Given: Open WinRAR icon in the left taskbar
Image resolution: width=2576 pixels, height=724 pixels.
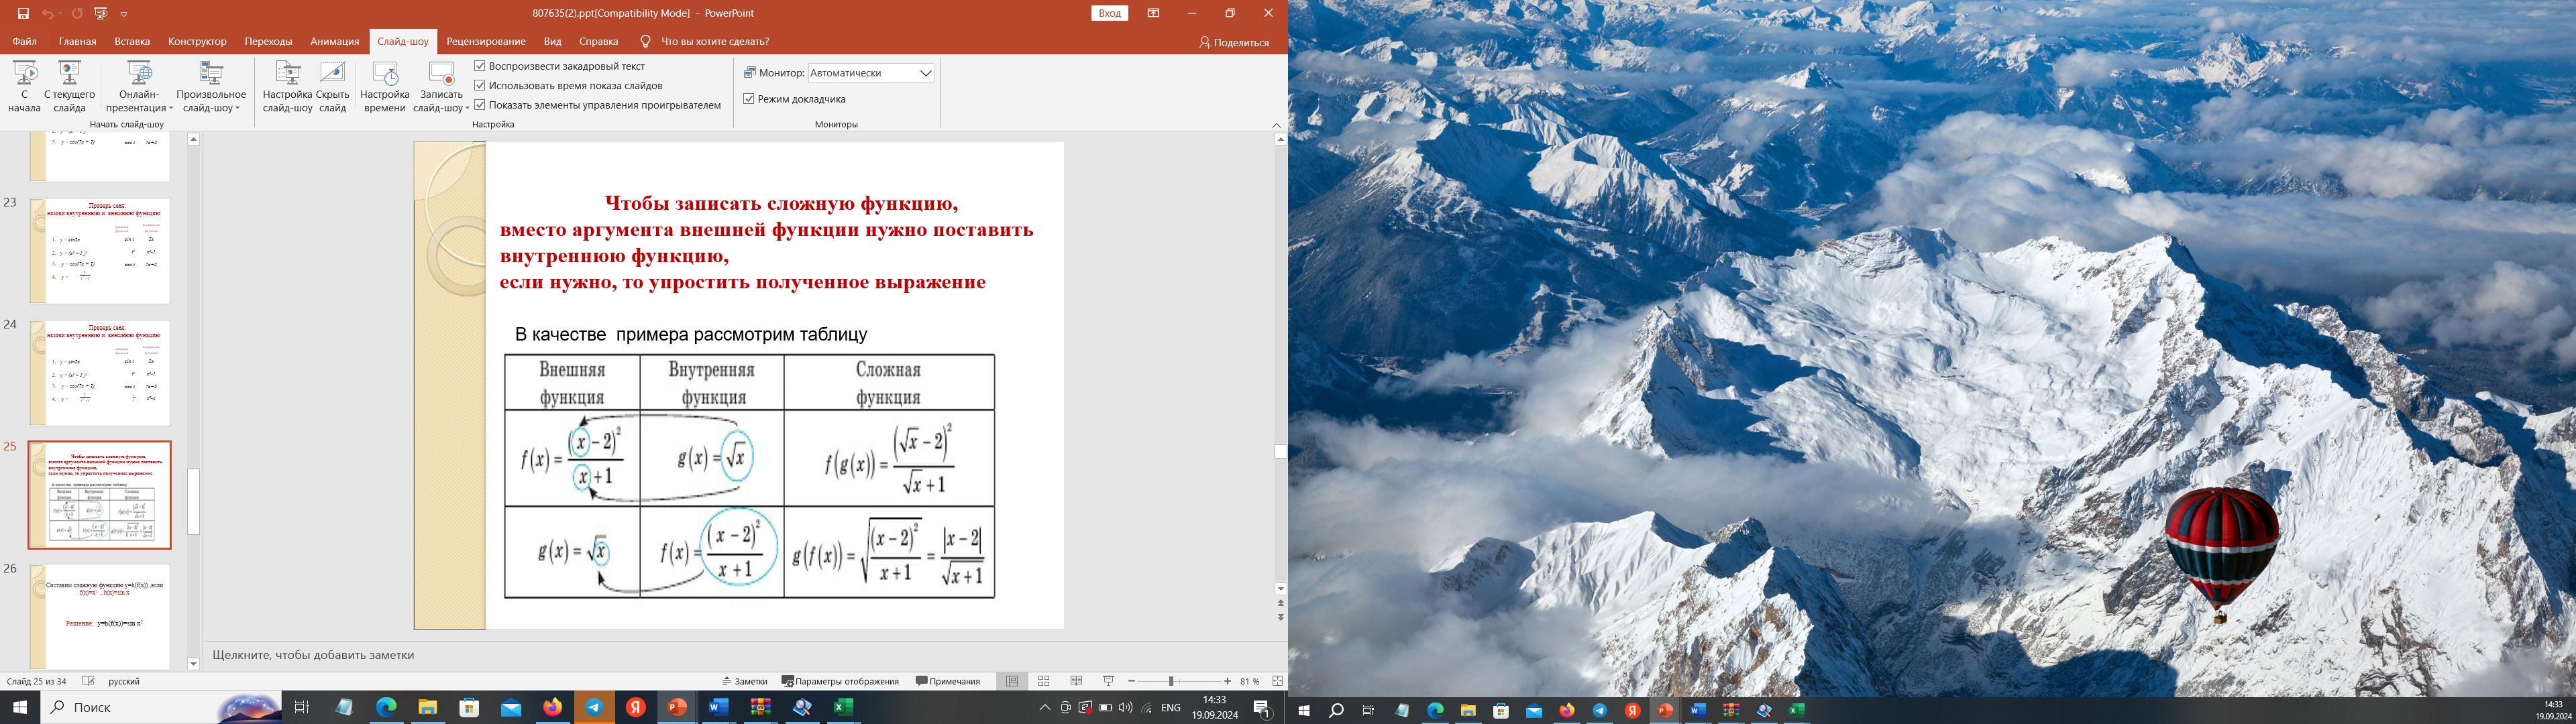Looking at the screenshot, I should click(760, 707).
